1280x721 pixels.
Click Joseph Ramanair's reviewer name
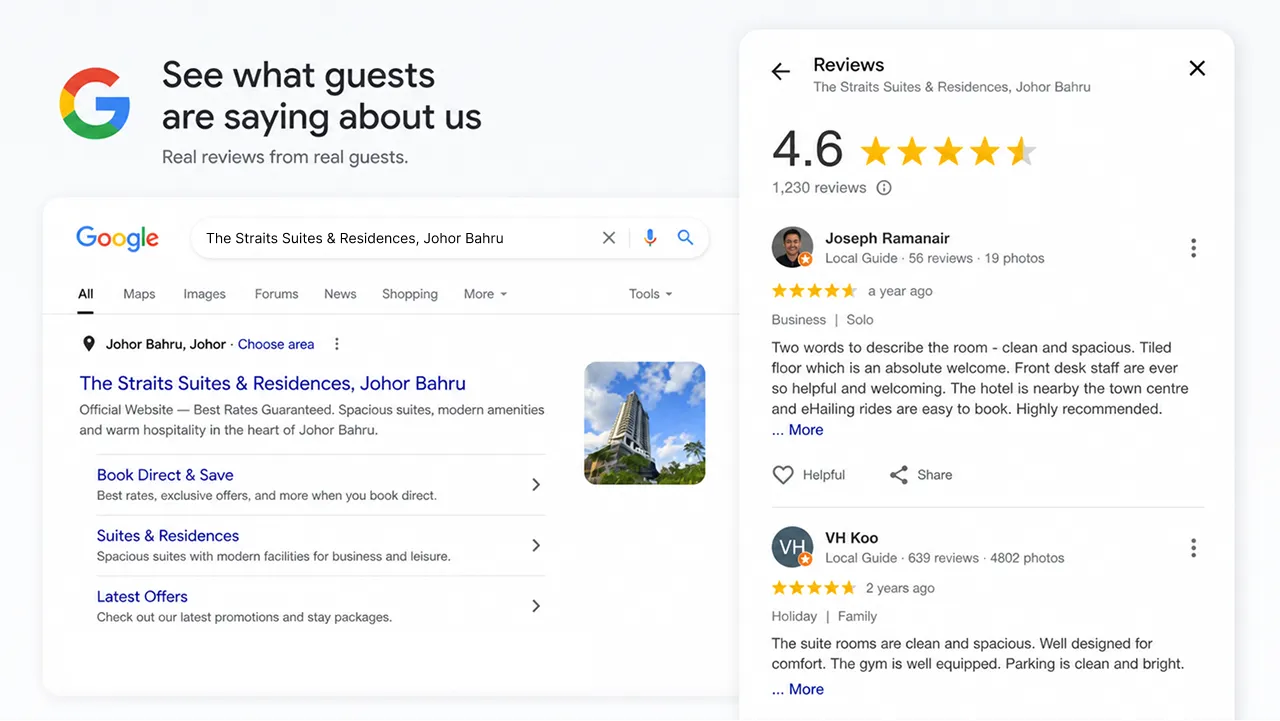click(x=887, y=238)
